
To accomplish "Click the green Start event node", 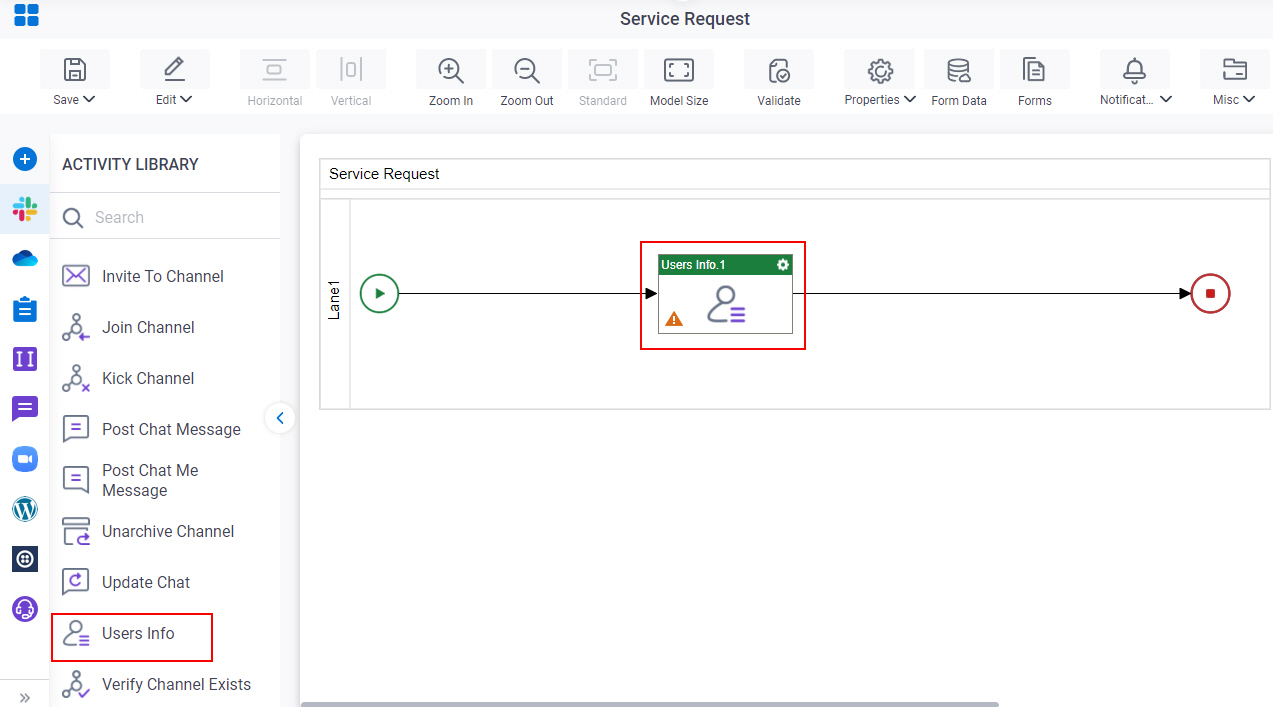I will click(x=379, y=294).
